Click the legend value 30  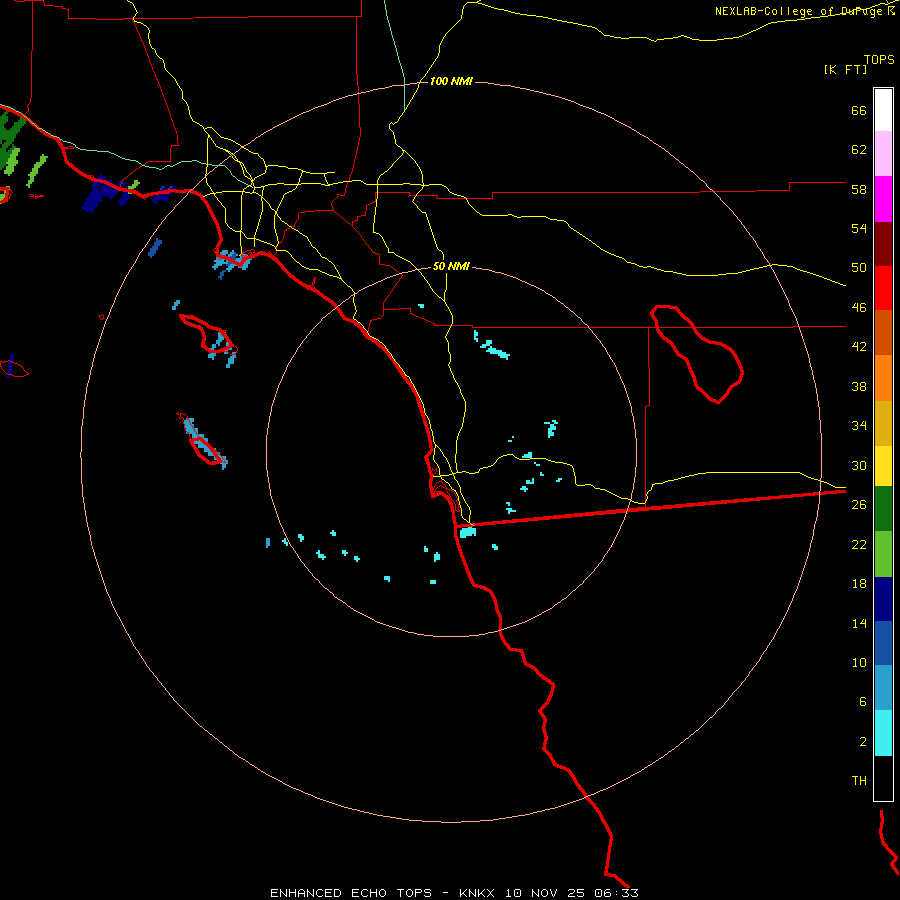(859, 465)
